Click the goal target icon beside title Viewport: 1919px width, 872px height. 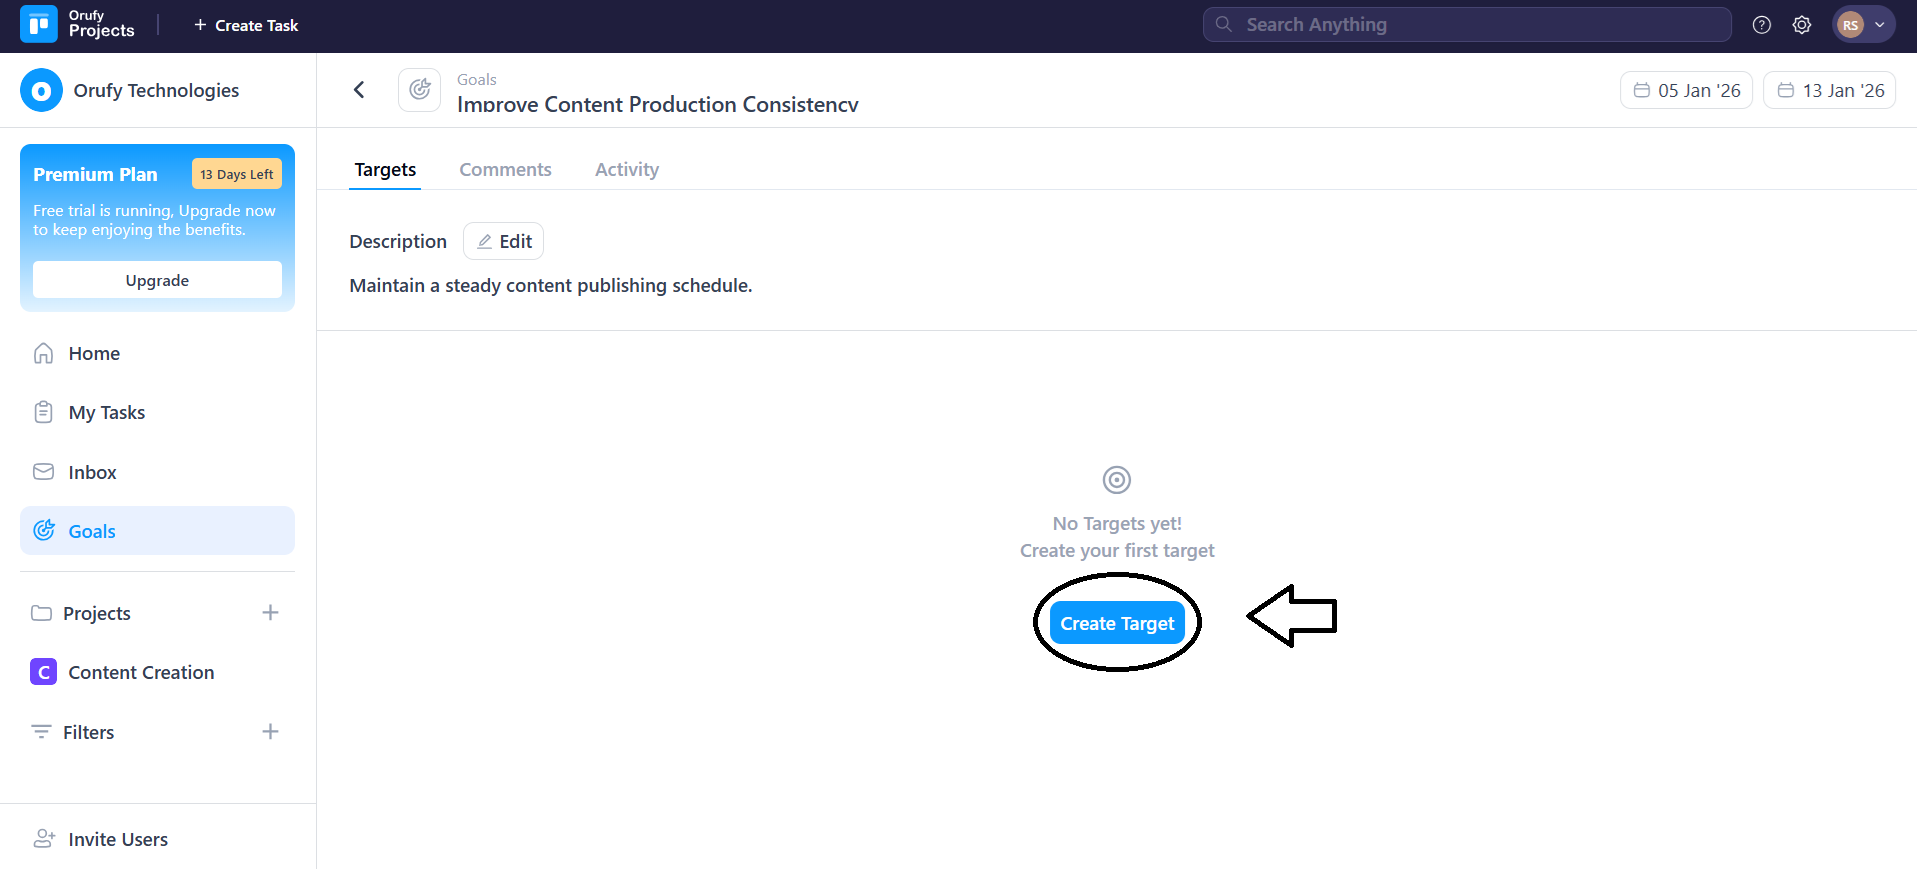click(419, 90)
